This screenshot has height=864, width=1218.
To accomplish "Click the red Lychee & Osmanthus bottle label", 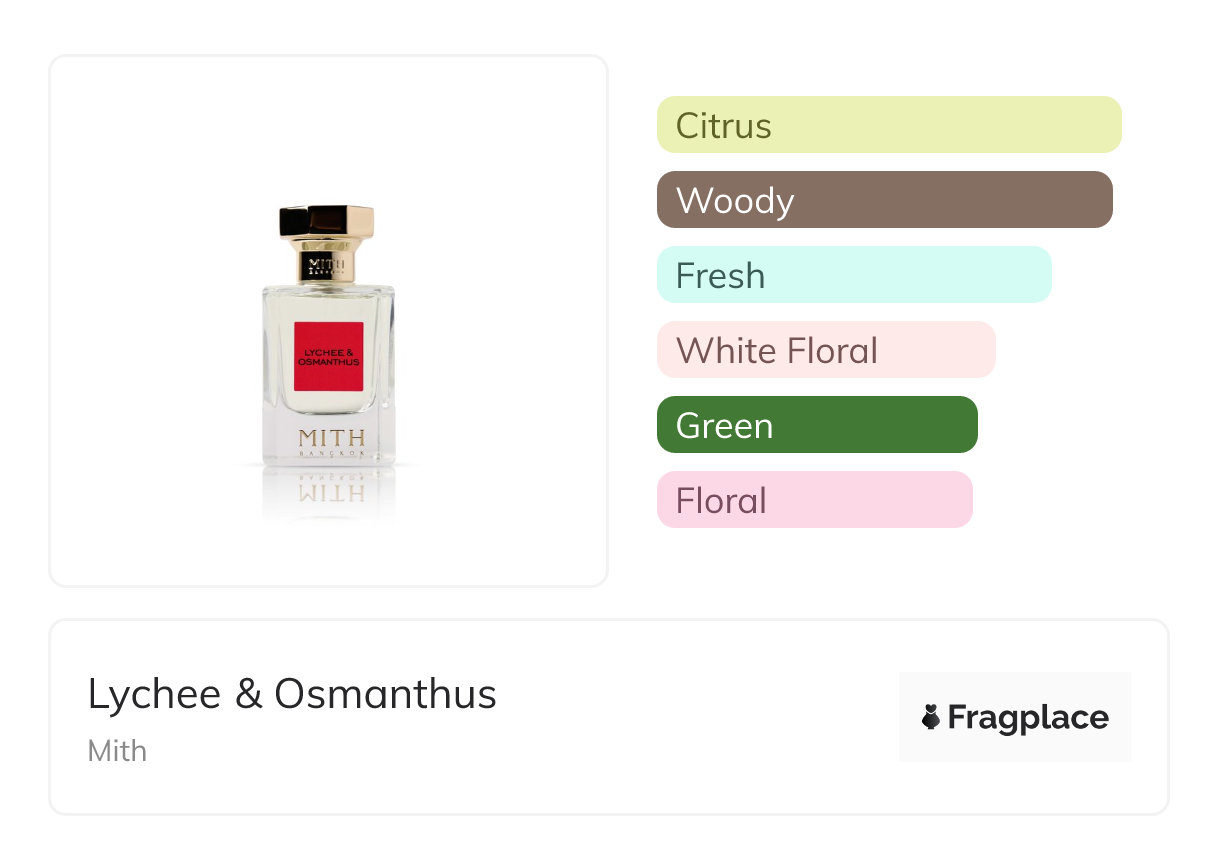I will 328,357.
